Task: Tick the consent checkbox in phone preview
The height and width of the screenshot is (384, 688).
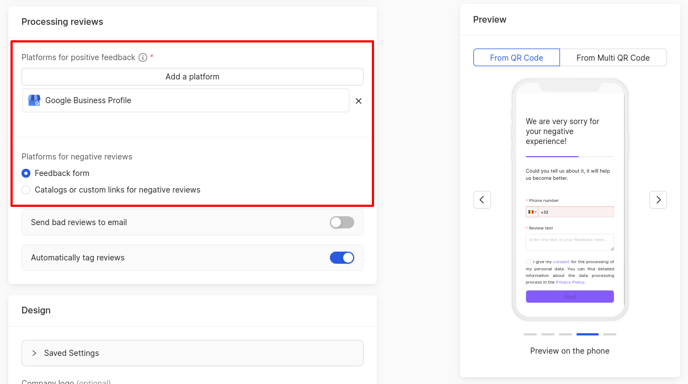Action: pyautogui.click(x=528, y=262)
